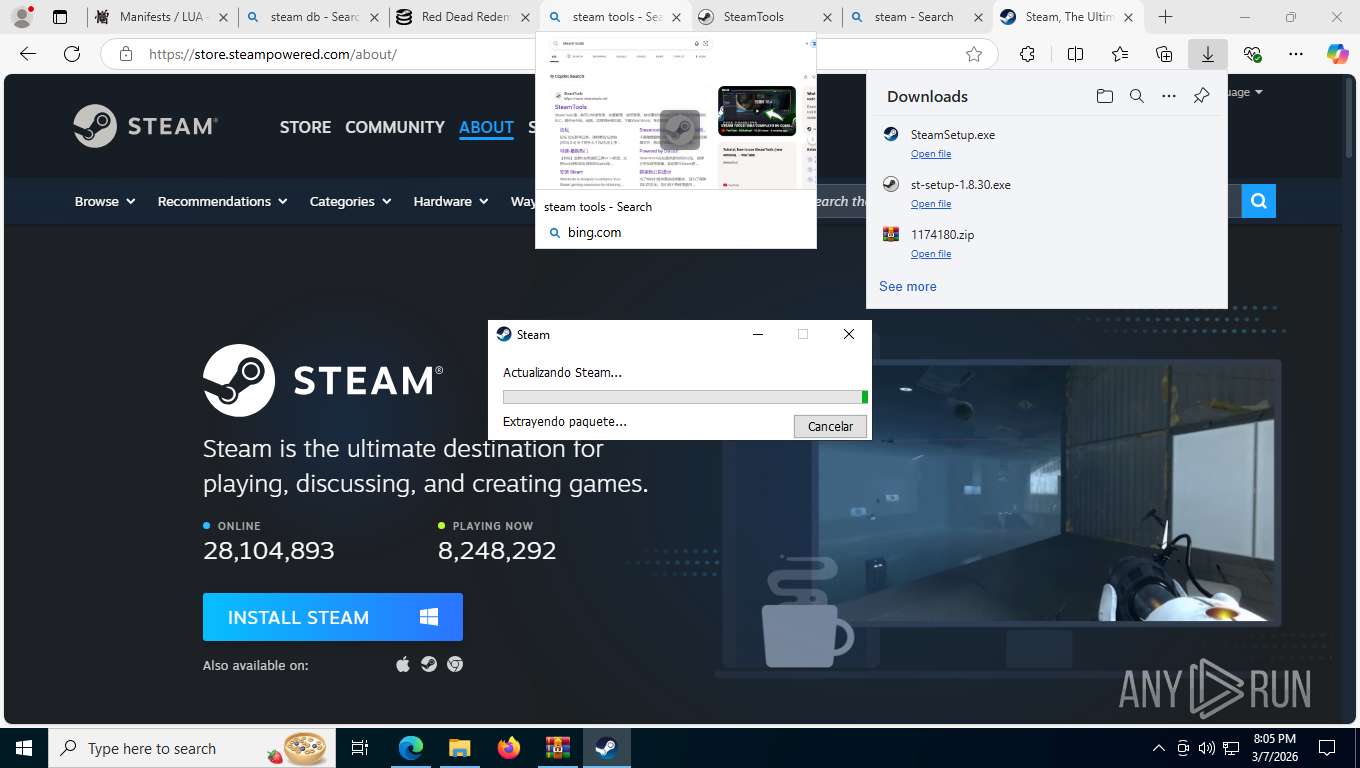The image size is (1360, 768).
Task: Open the language dropdown
Action: click(1246, 92)
